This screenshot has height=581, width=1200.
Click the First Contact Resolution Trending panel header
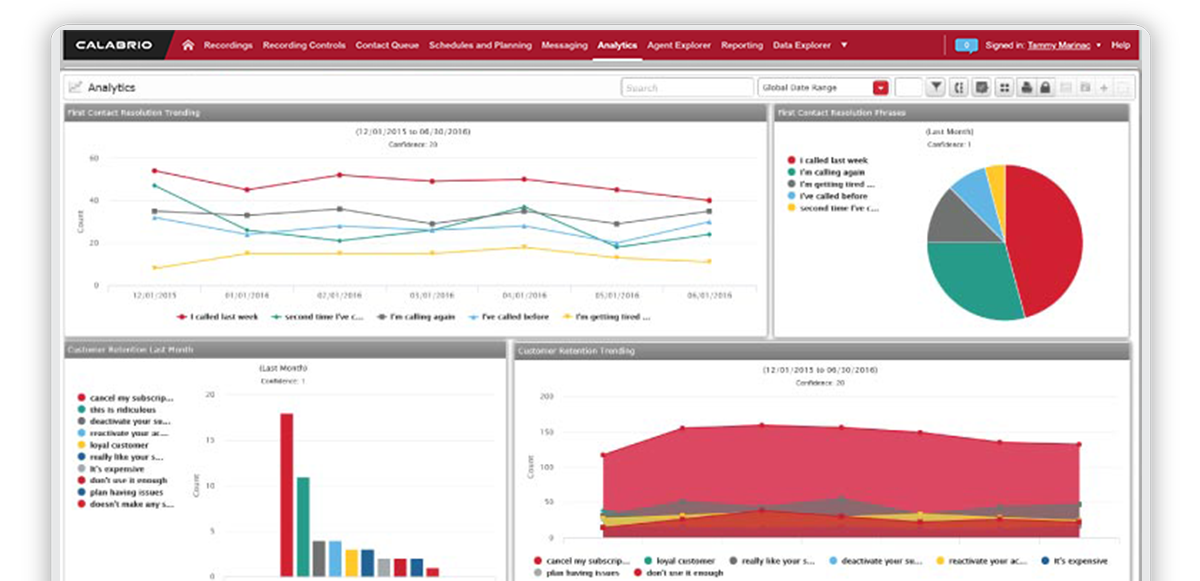pos(416,113)
